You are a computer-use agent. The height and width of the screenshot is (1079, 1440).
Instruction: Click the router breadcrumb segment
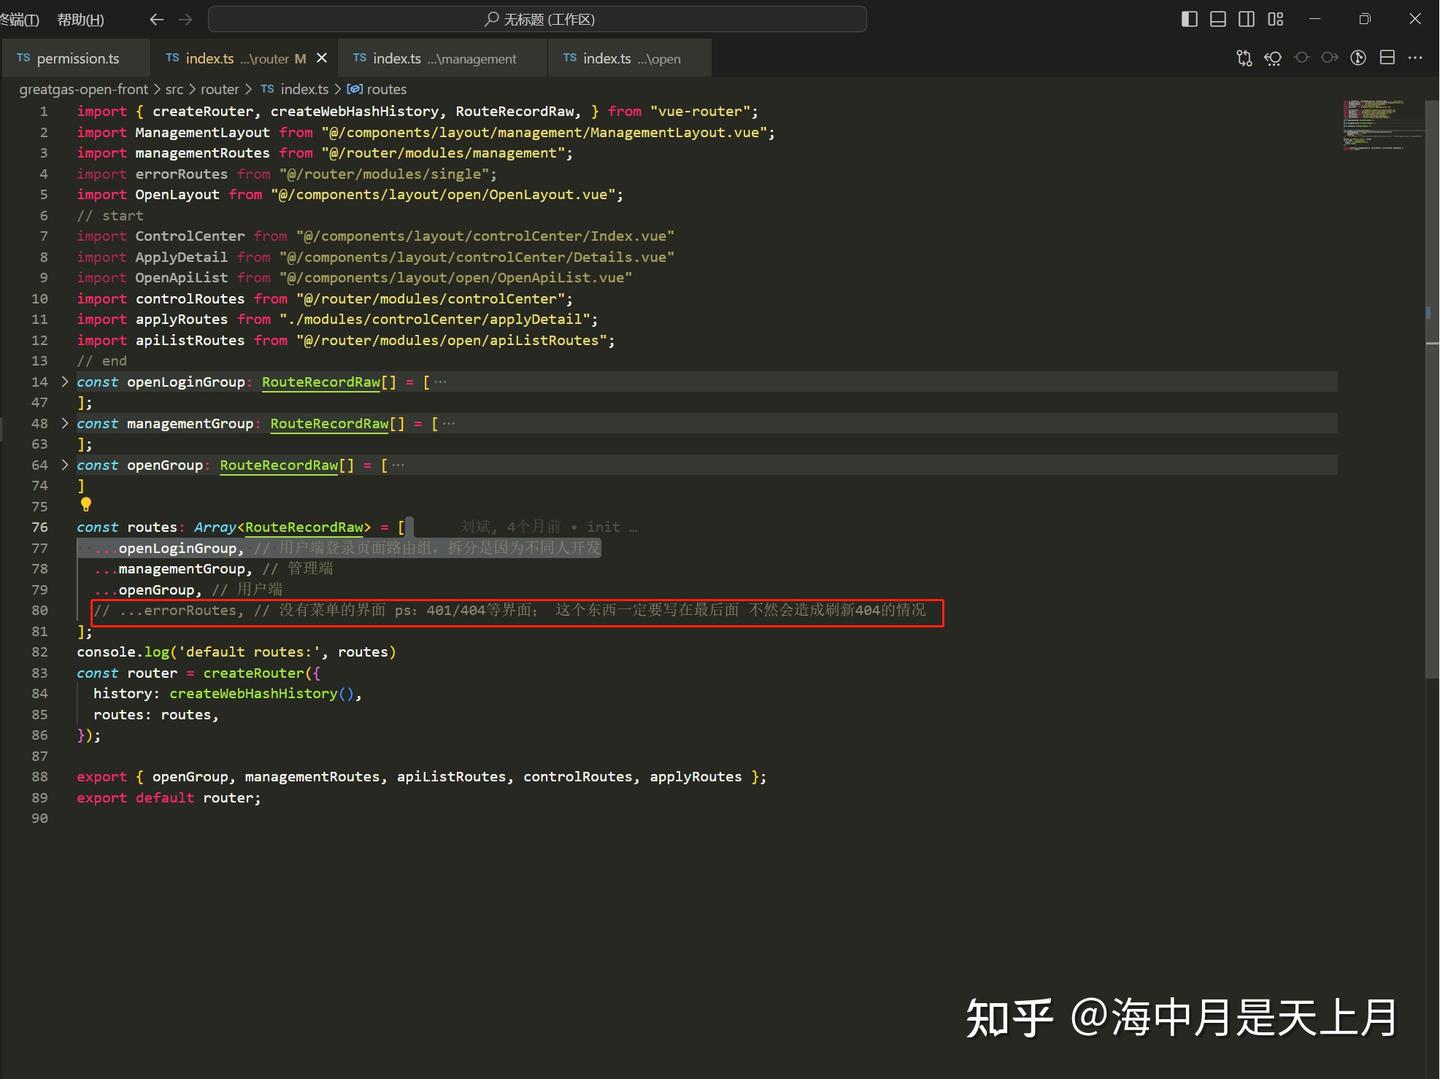[x=220, y=89]
